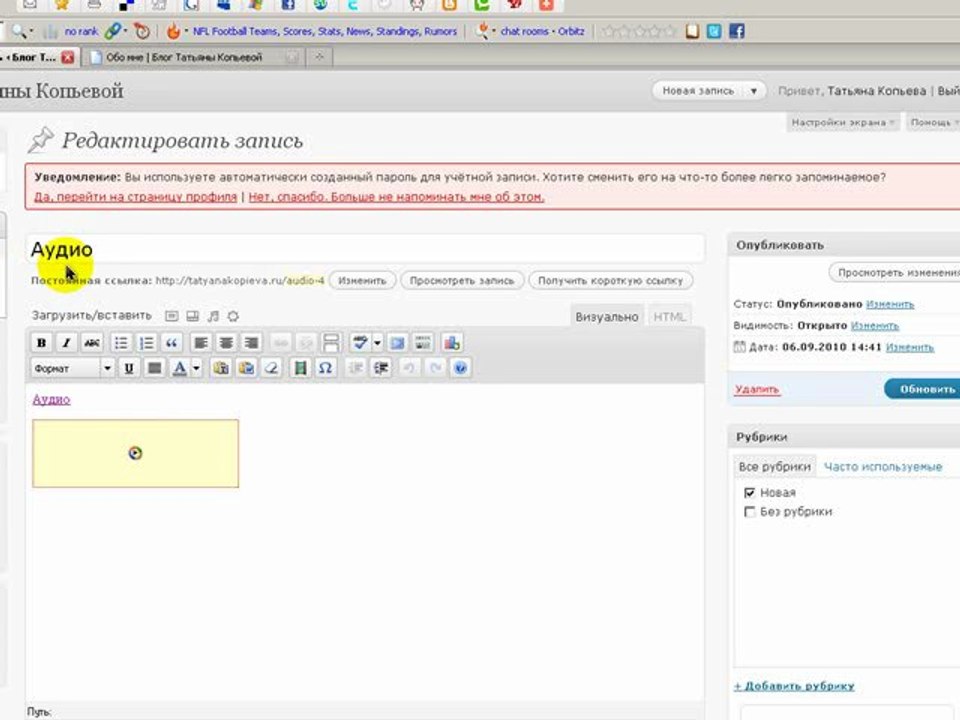The image size is (960, 720).
Task: Click the Аудио post title field
Action: pyautogui.click(x=366, y=249)
